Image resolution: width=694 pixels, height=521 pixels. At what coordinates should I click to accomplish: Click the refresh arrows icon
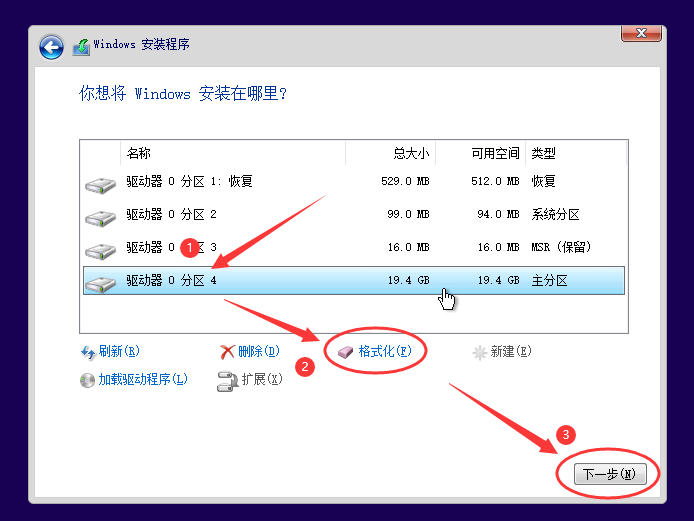(x=88, y=352)
